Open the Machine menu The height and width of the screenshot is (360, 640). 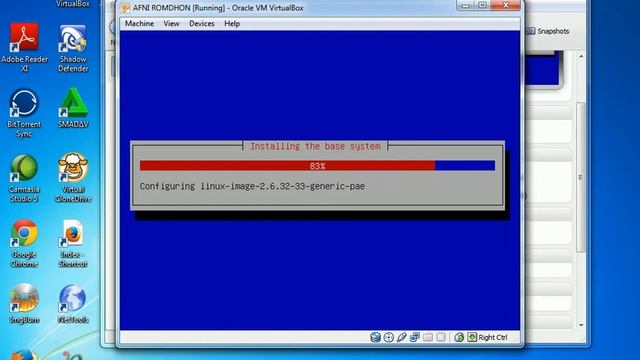coord(139,24)
